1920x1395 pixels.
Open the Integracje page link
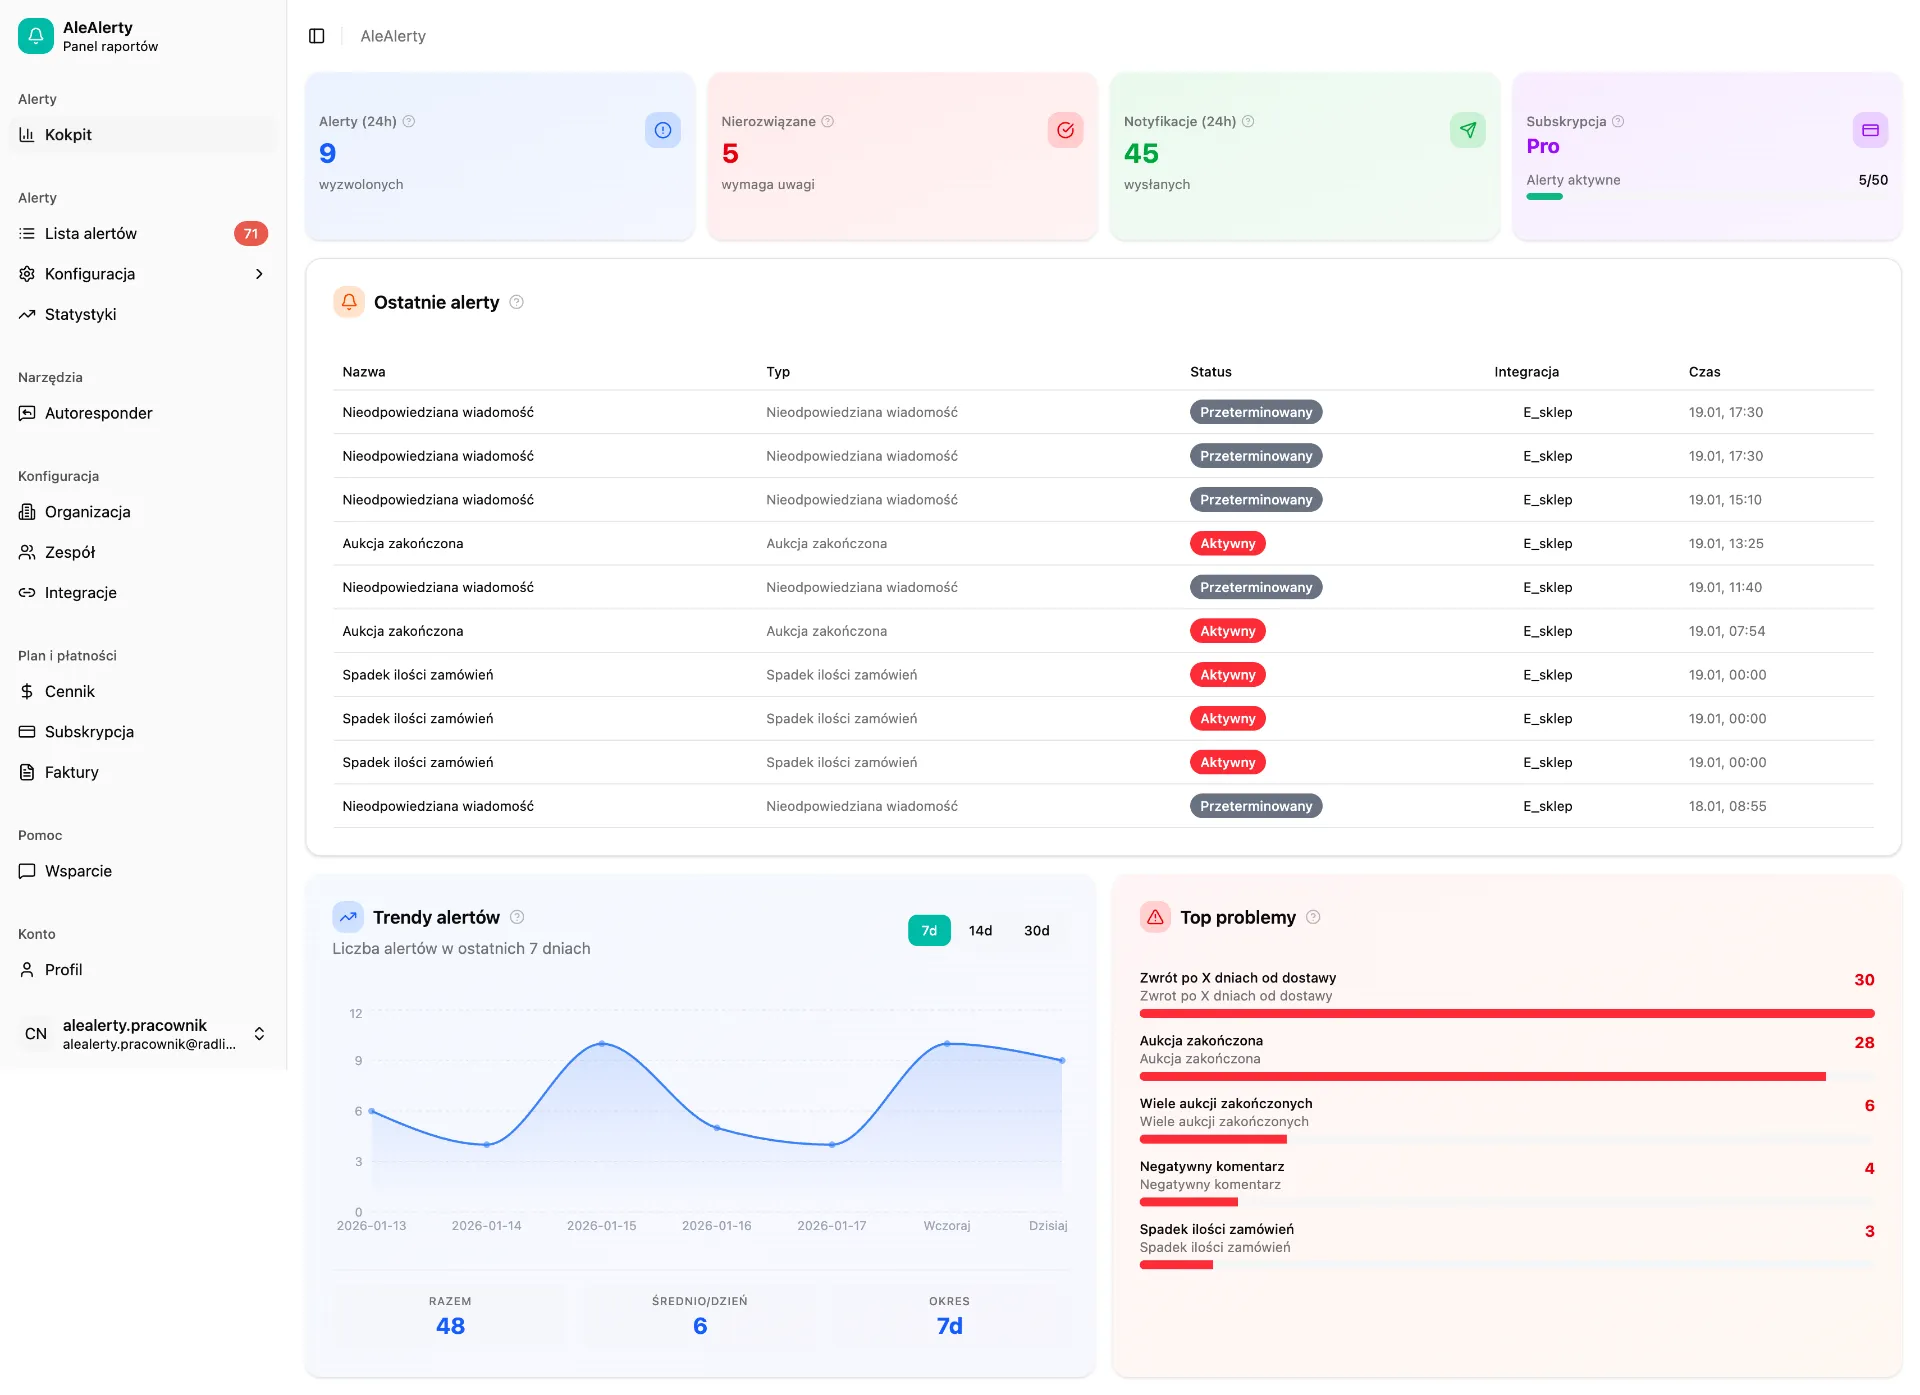[x=143, y=593]
